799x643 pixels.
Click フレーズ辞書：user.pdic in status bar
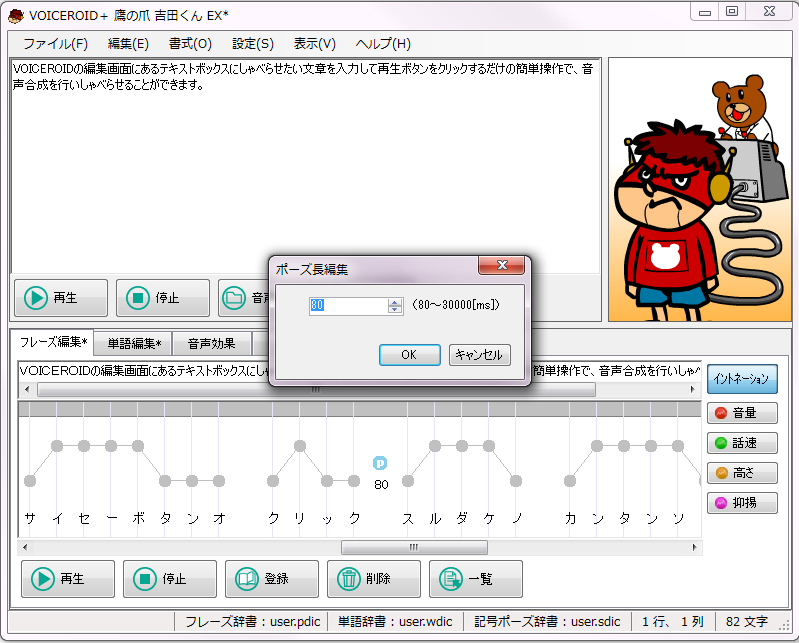(252, 622)
